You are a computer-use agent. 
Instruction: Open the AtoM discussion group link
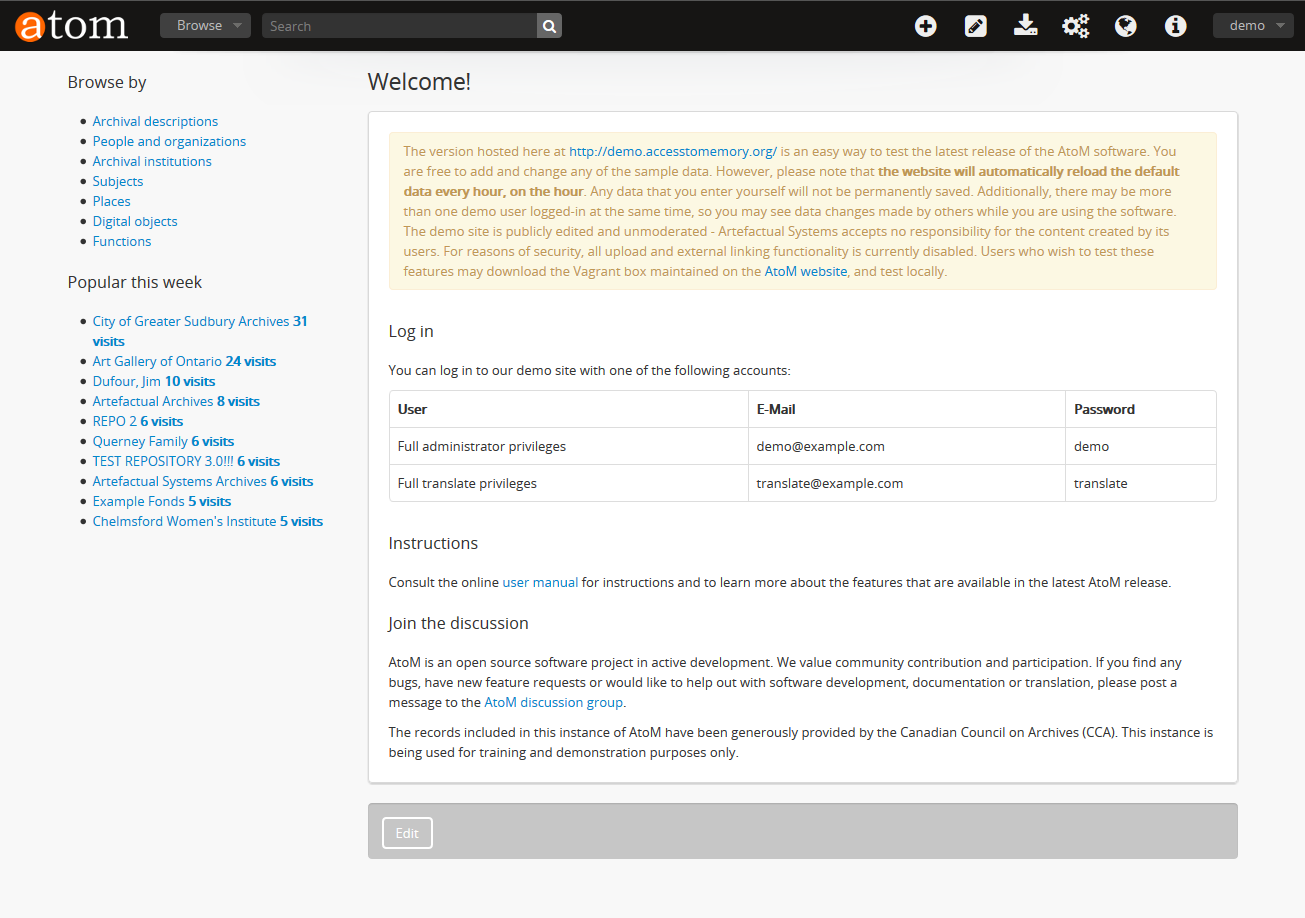(x=553, y=702)
